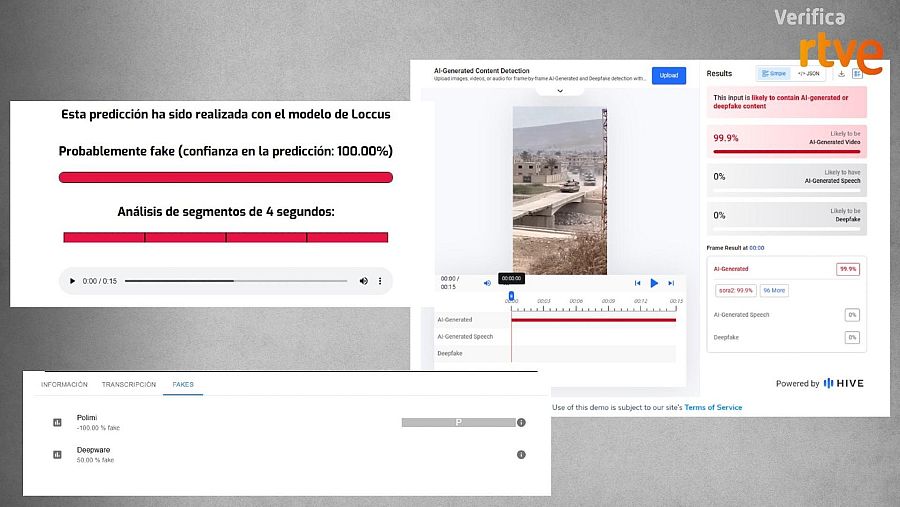Click the sora2: 99.9% tag

(x=735, y=291)
